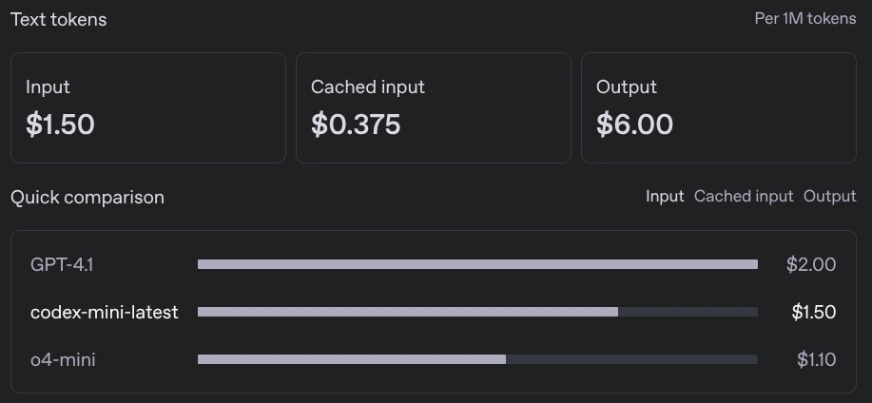The height and width of the screenshot is (403, 872).
Task: Click the $6.00 output price
Action: click(x=634, y=124)
